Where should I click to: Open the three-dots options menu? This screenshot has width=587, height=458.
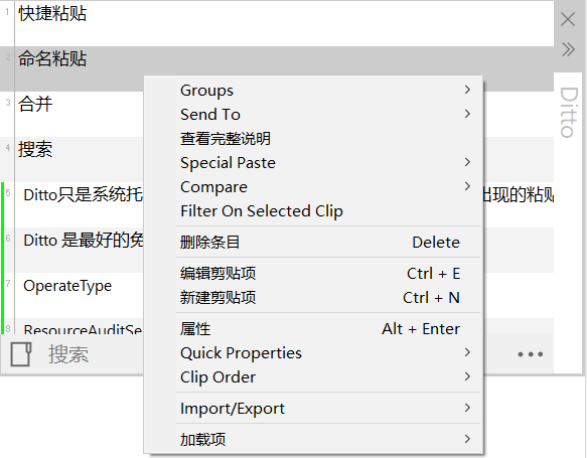click(530, 354)
